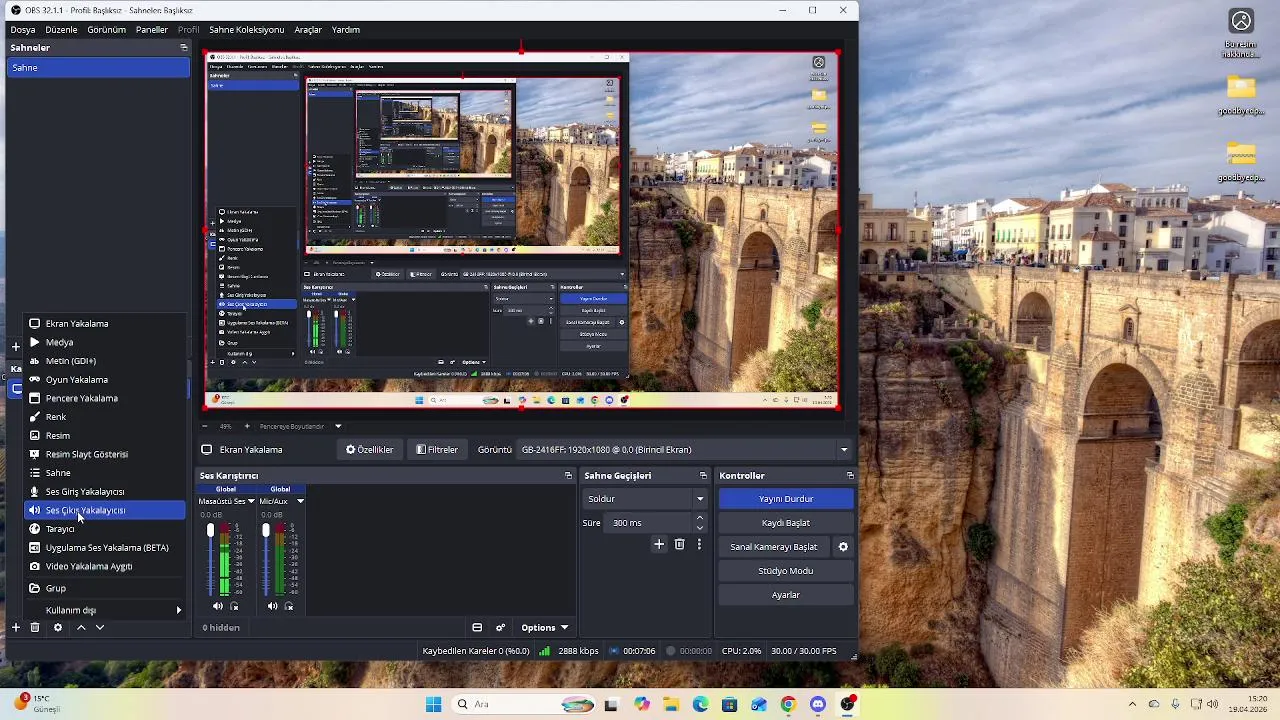Choose Resim Slayt Gösterisi entry
Viewport: 1280px width, 720px height.
[x=104, y=454]
